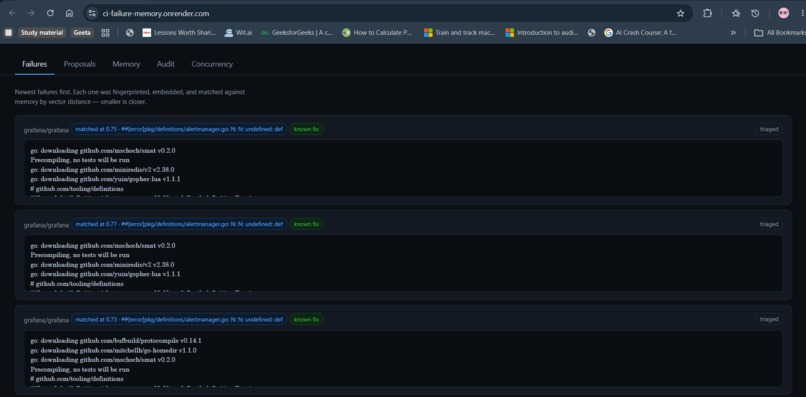This screenshot has height=397, width=806.
Task: Click the tab groups grid icon in bookmarks bar
Action: click(x=105, y=32)
